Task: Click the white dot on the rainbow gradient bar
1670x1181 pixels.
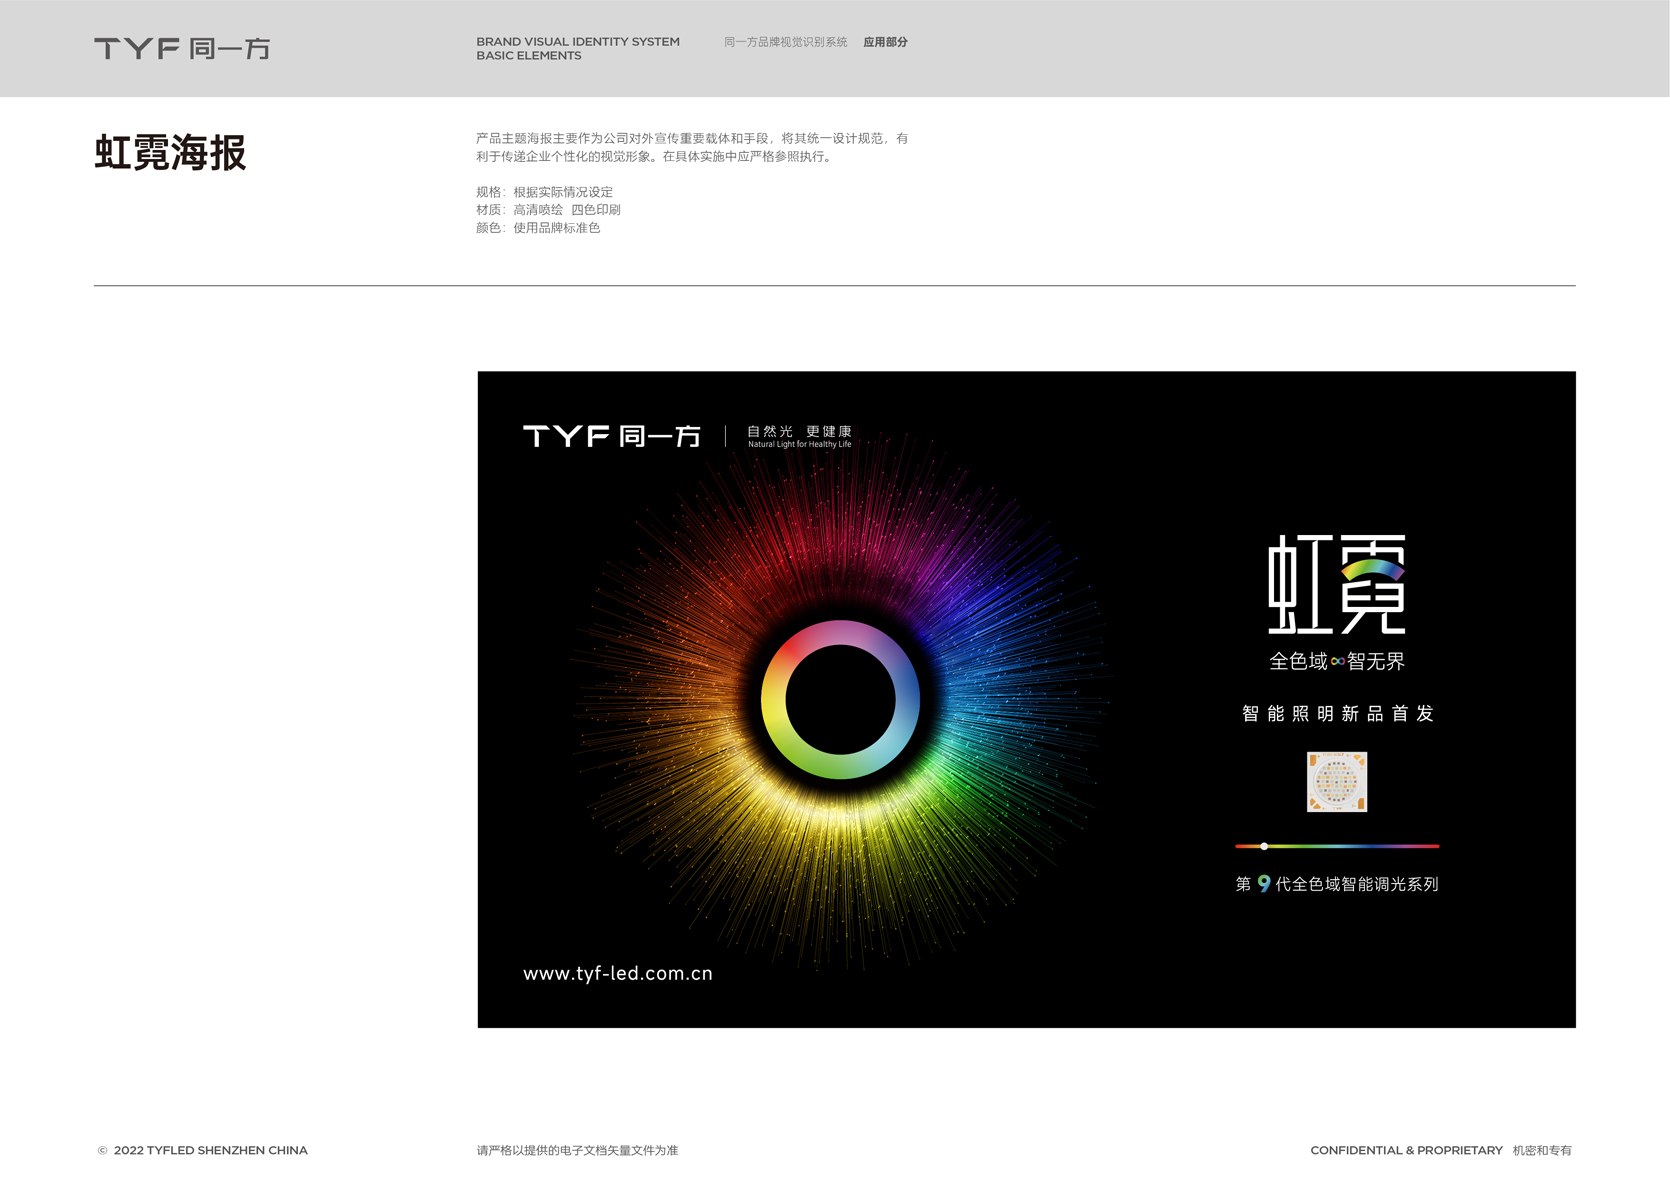Action: pyautogui.click(x=1264, y=847)
